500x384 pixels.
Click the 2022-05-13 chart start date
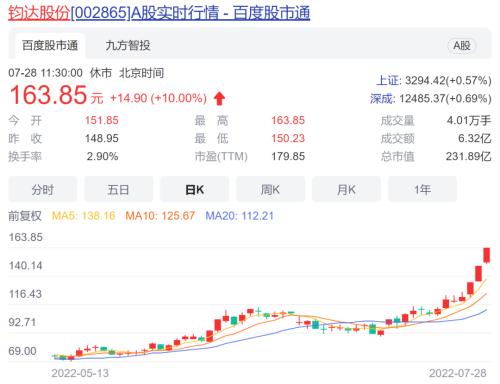[x=80, y=373]
